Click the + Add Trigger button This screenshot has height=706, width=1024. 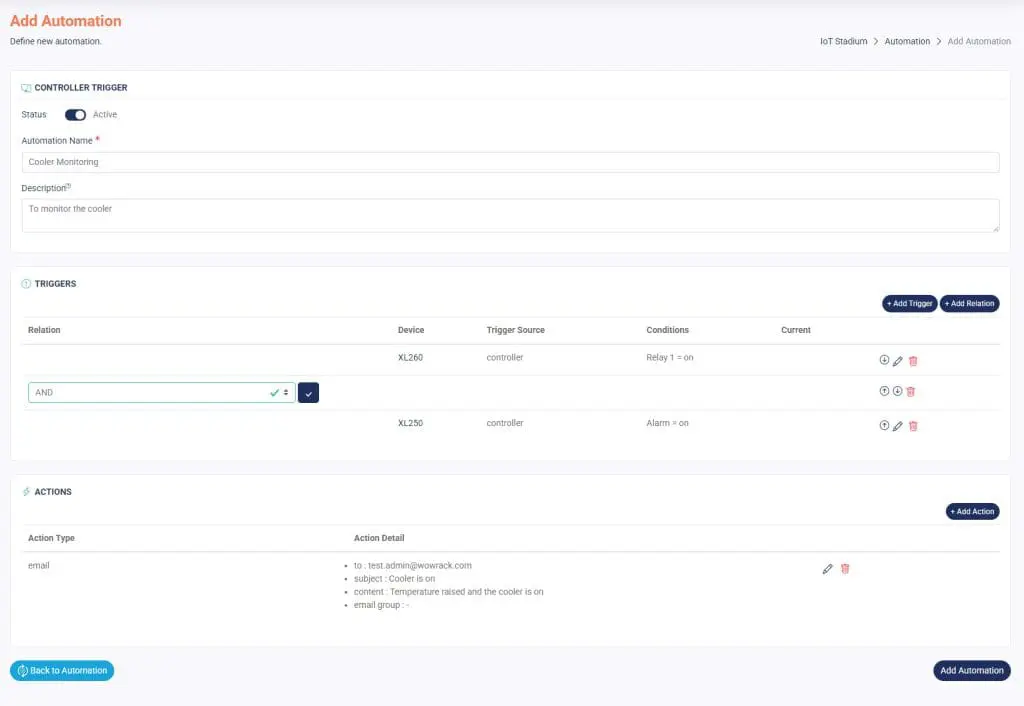tap(909, 303)
